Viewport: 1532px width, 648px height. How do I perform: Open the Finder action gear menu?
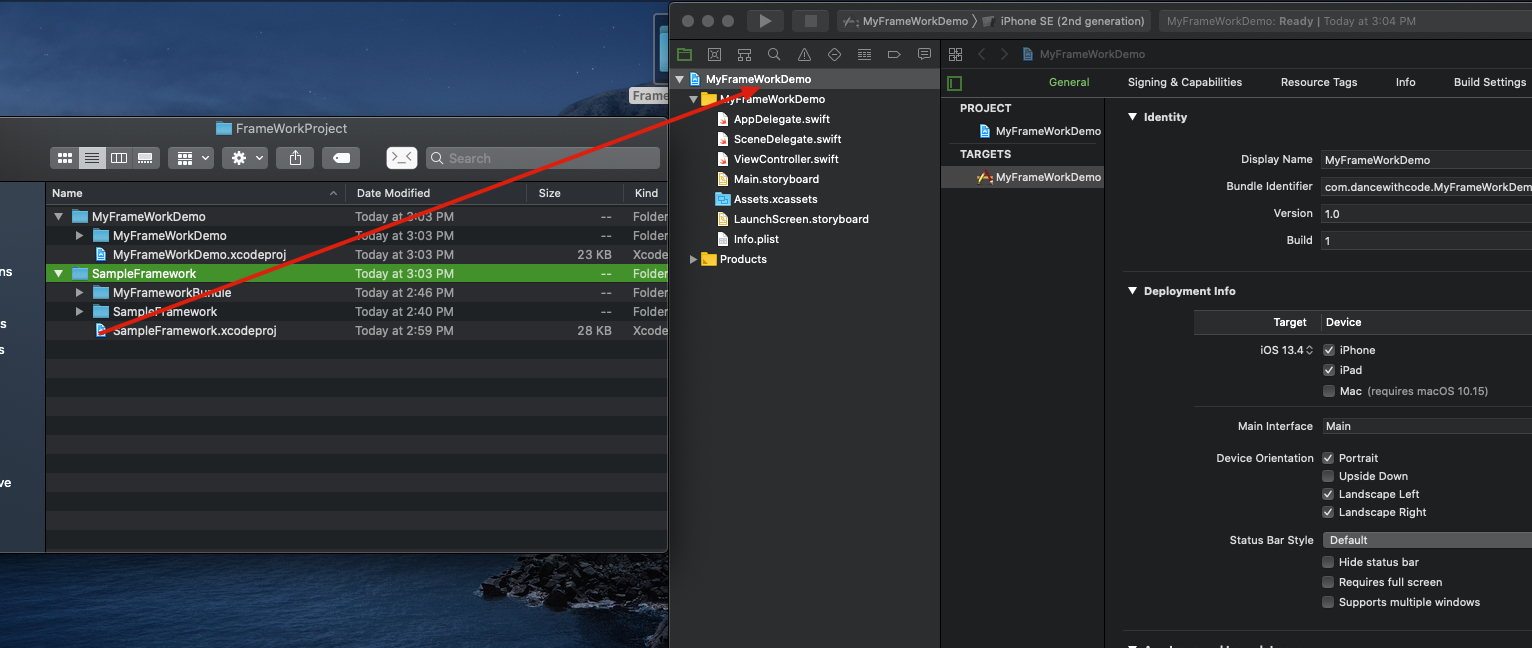[245, 158]
